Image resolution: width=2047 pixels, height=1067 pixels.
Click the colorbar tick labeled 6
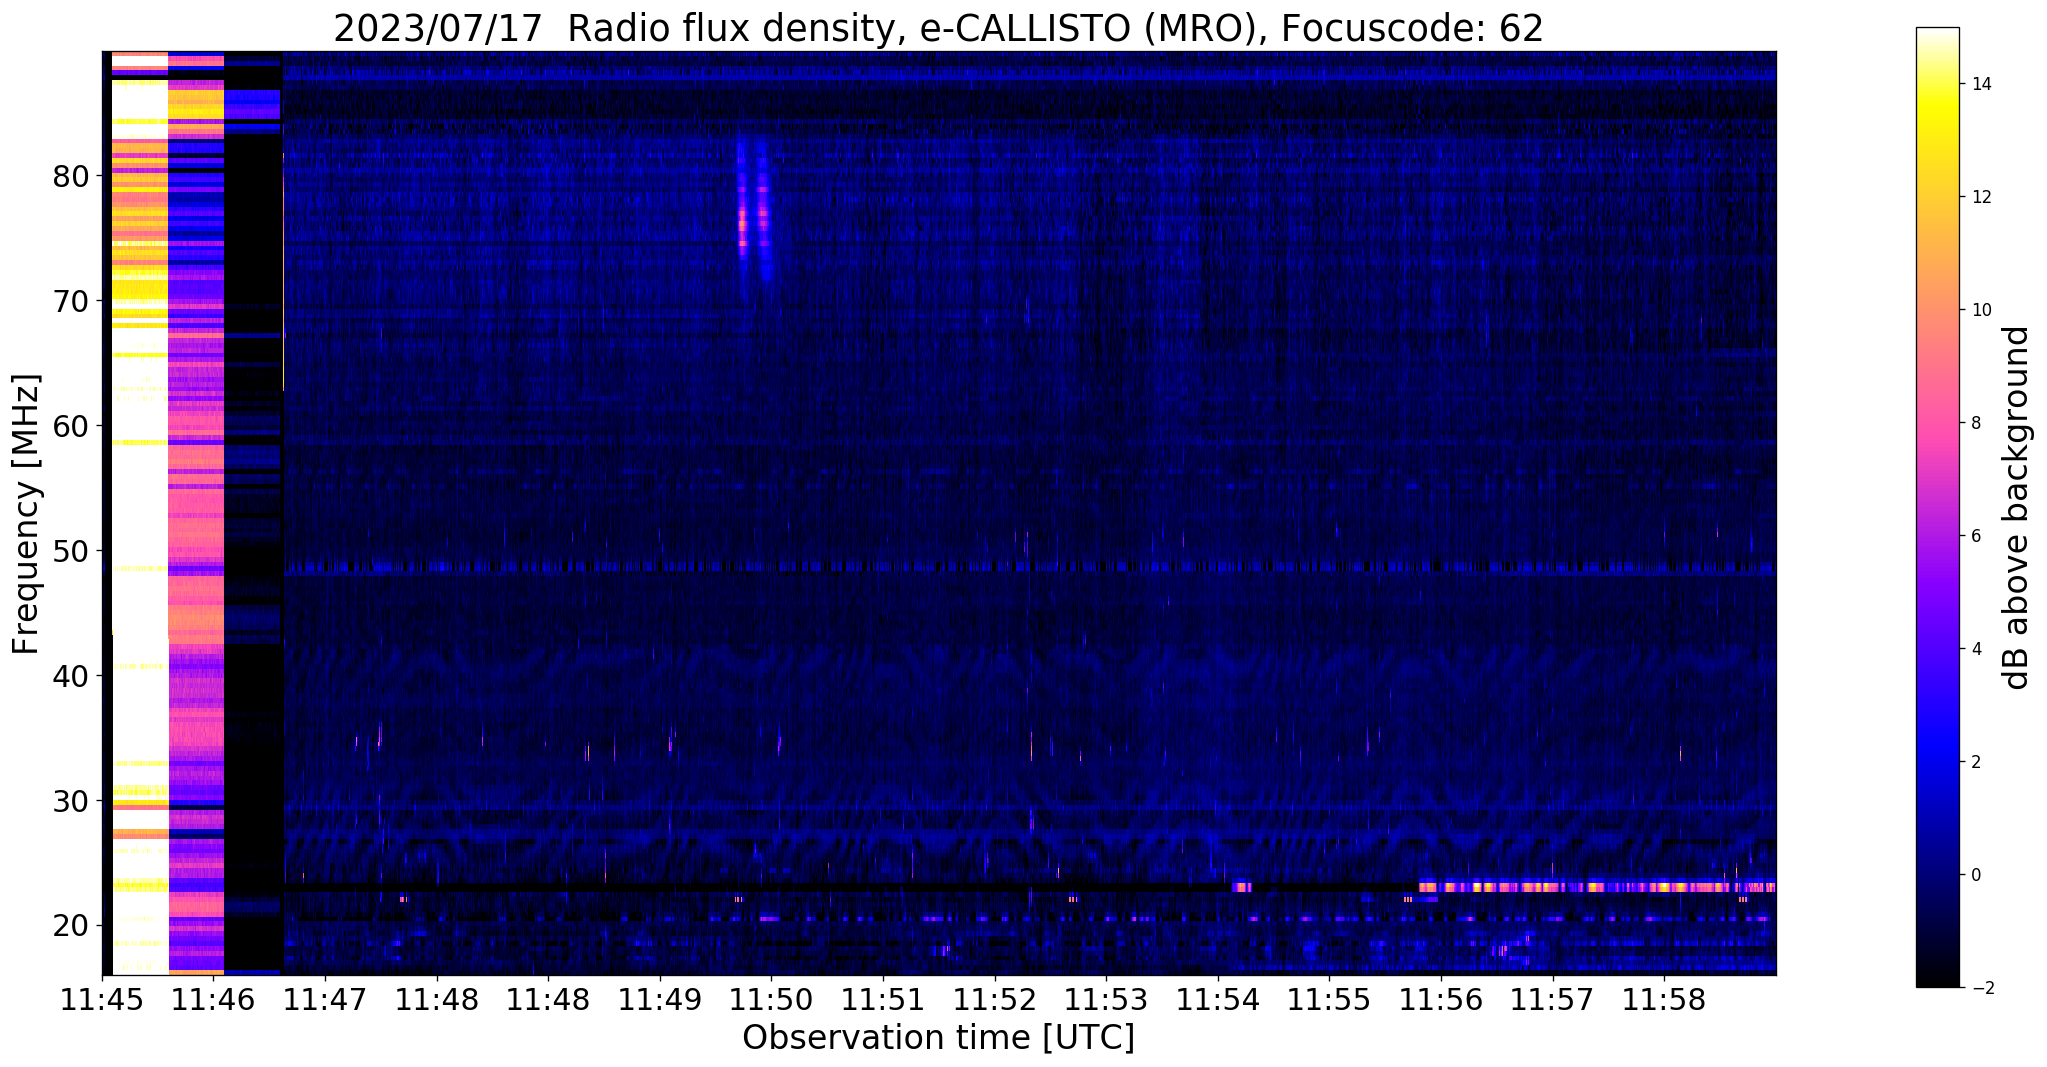(x=1976, y=536)
